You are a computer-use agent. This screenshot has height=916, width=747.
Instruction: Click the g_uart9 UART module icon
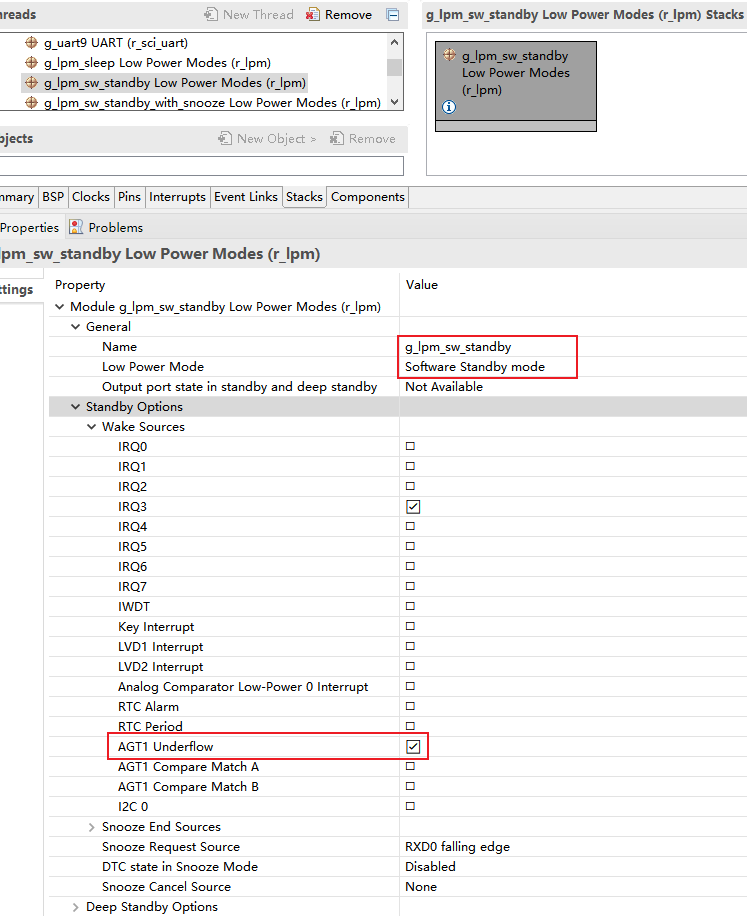pyautogui.click(x=31, y=43)
